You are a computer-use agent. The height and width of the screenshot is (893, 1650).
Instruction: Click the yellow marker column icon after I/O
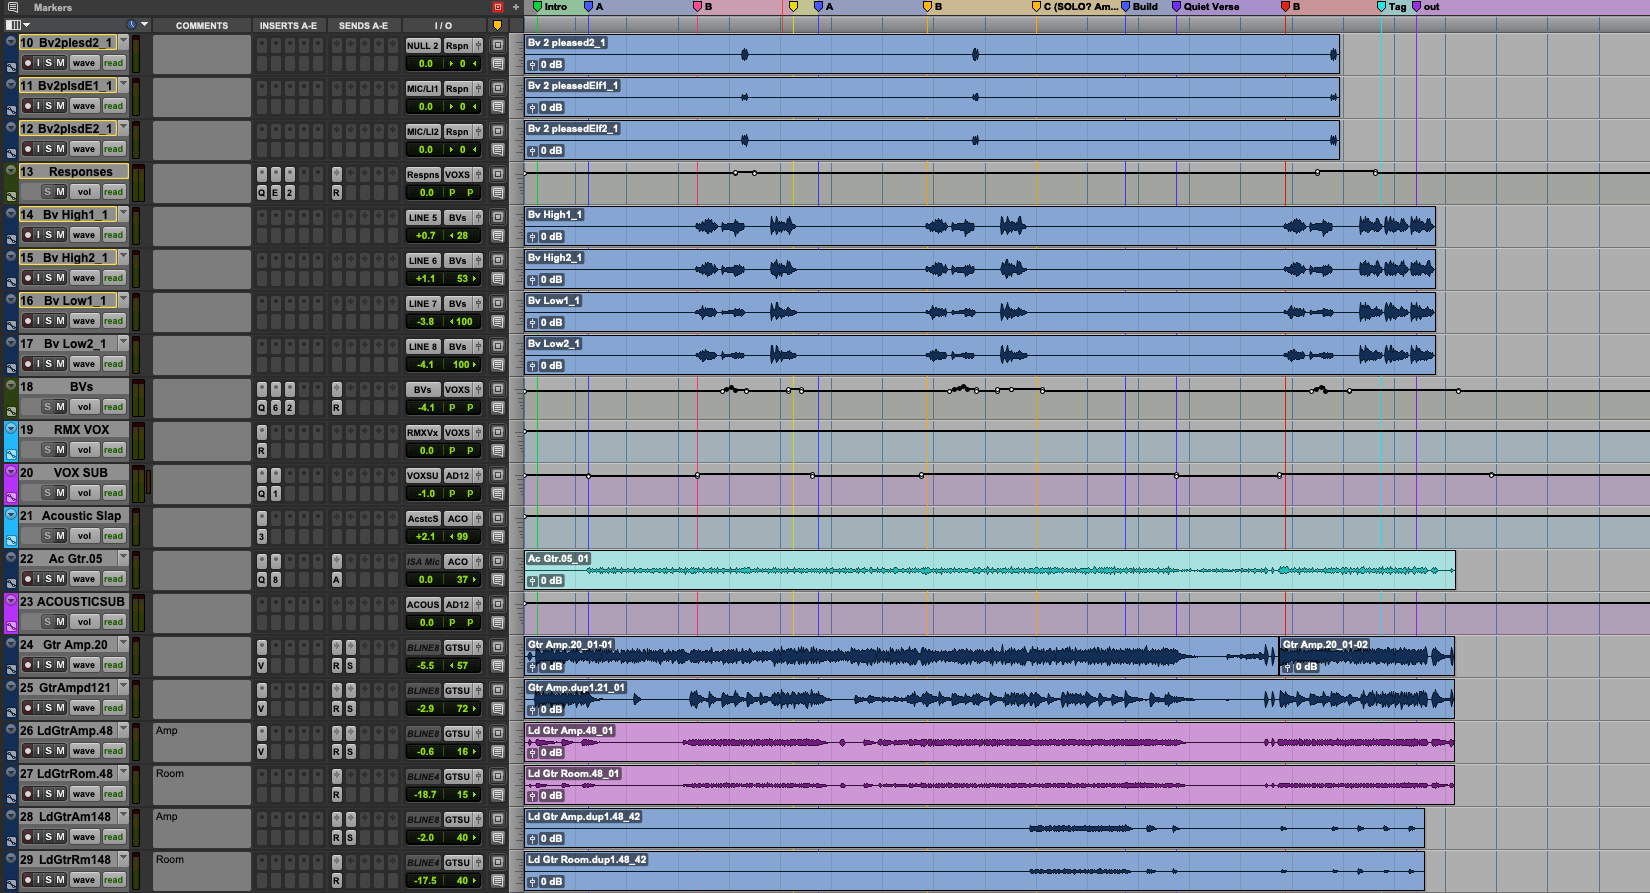497,25
